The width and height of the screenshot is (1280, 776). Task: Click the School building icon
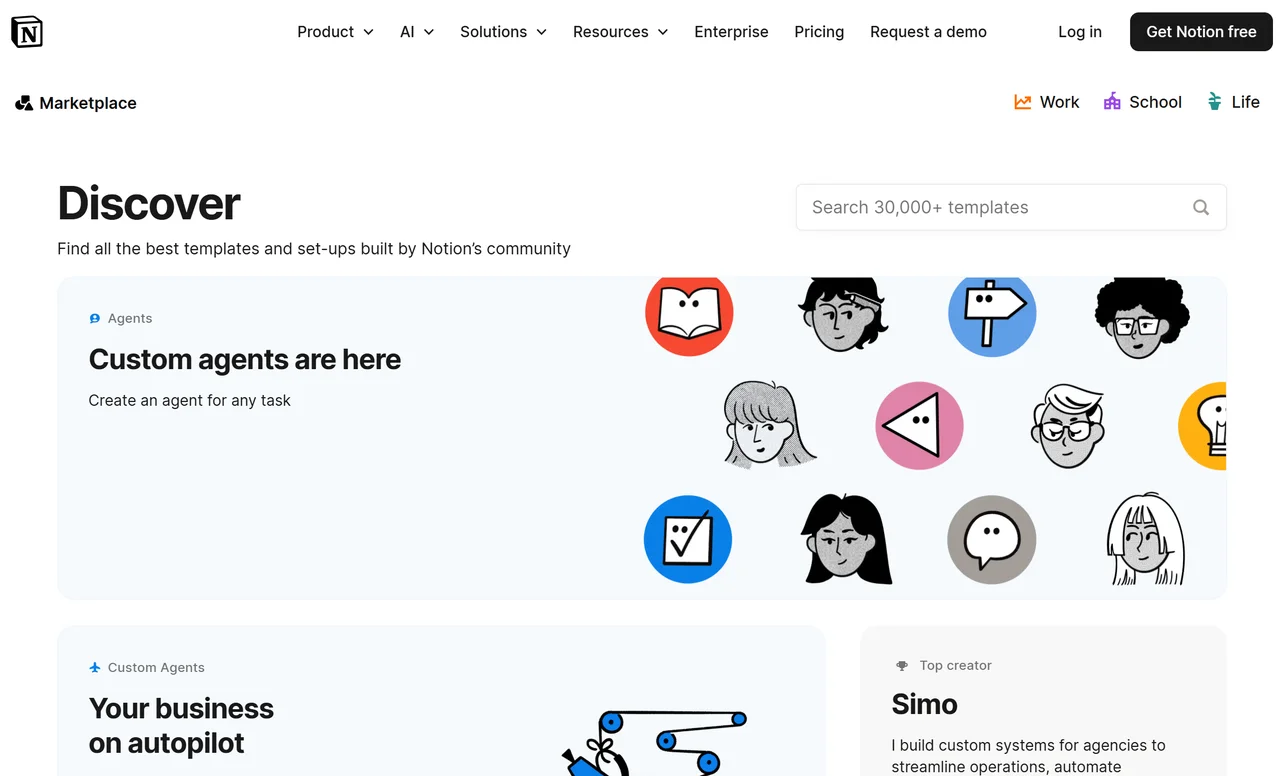click(1111, 101)
